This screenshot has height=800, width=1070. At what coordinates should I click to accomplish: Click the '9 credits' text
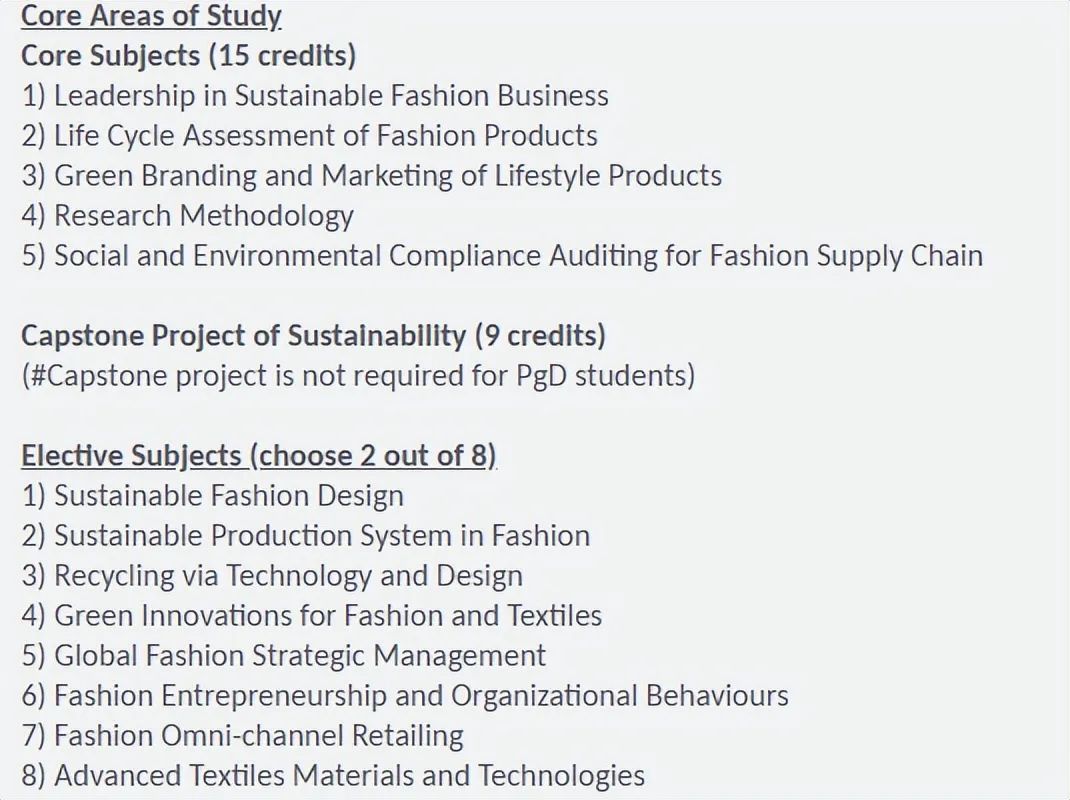tap(540, 336)
